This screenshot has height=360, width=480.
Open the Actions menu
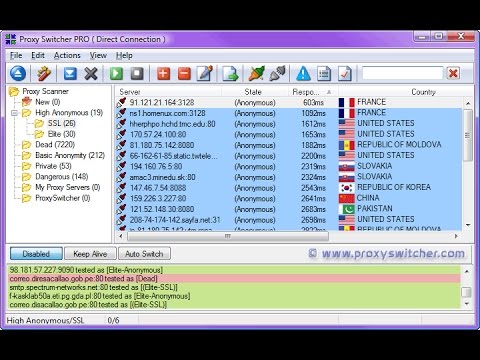(67, 56)
